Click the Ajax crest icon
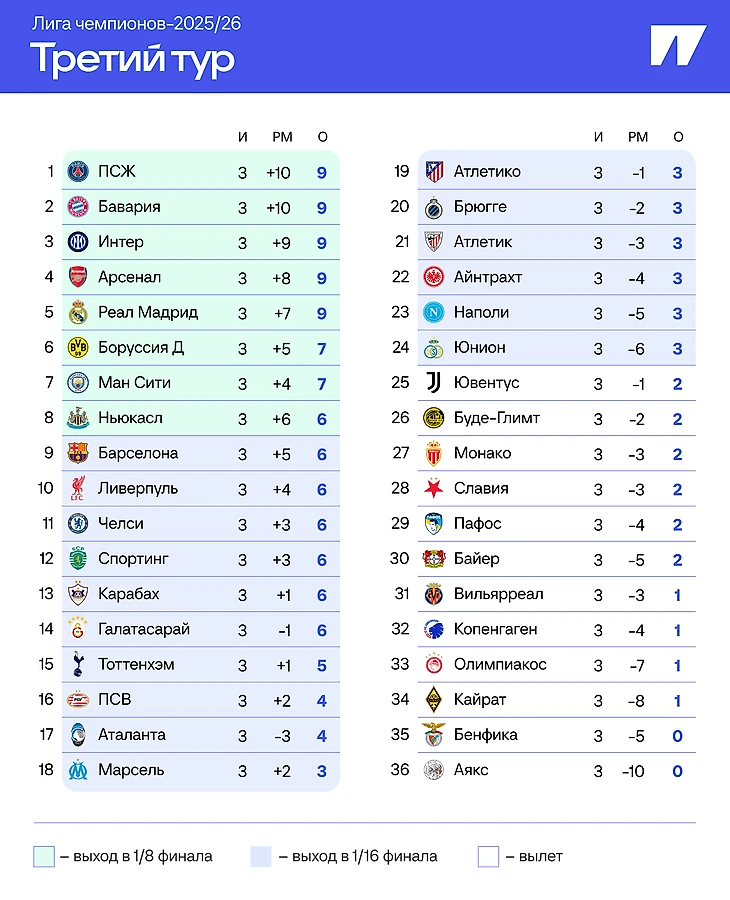730x900 pixels. click(433, 770)
